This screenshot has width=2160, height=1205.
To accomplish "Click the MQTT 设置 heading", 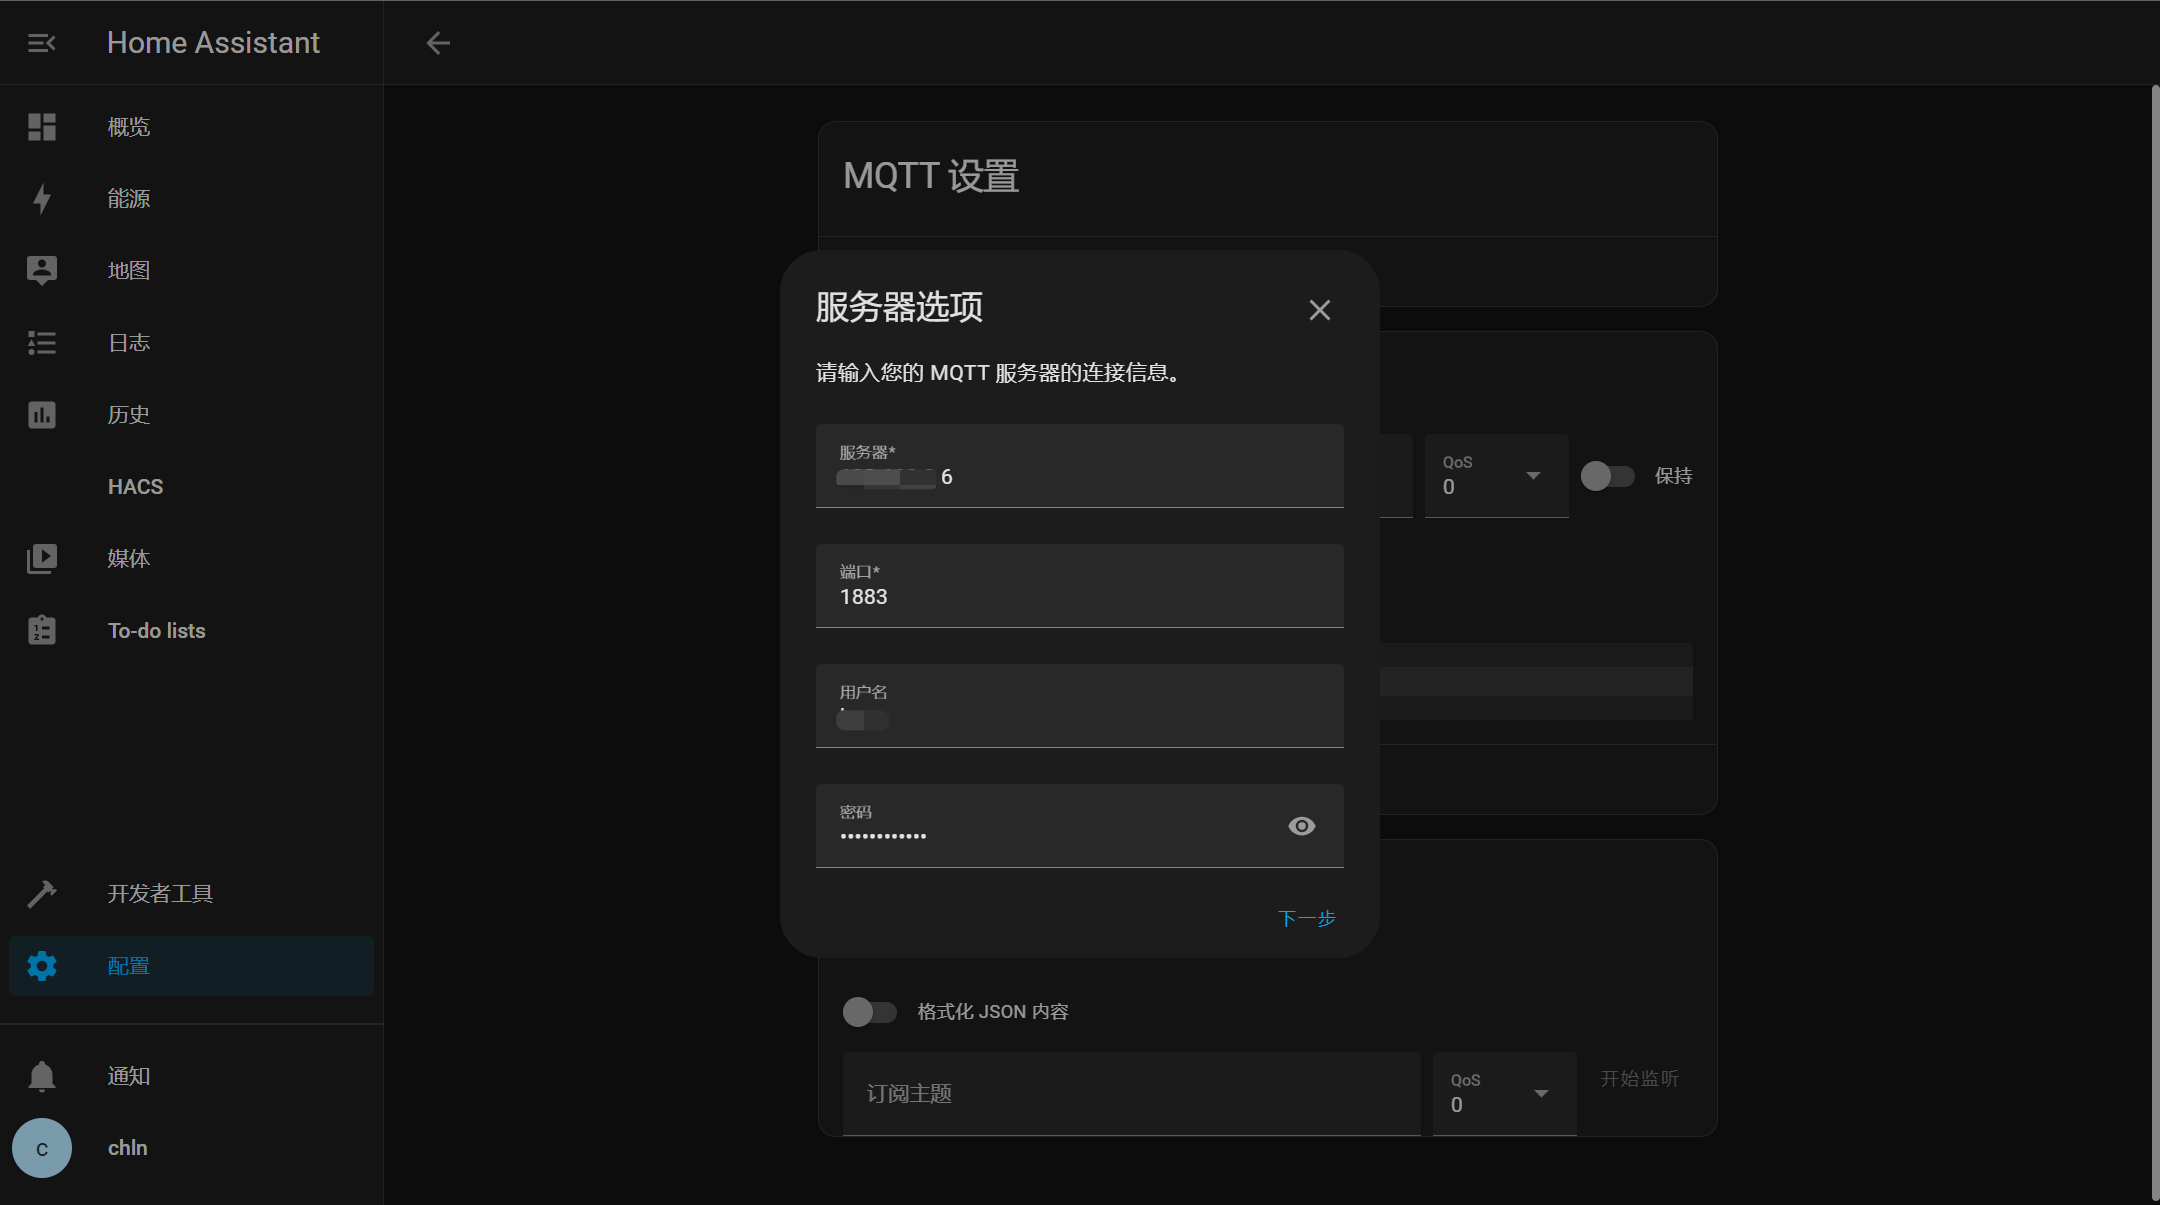I will pos(931,176).
